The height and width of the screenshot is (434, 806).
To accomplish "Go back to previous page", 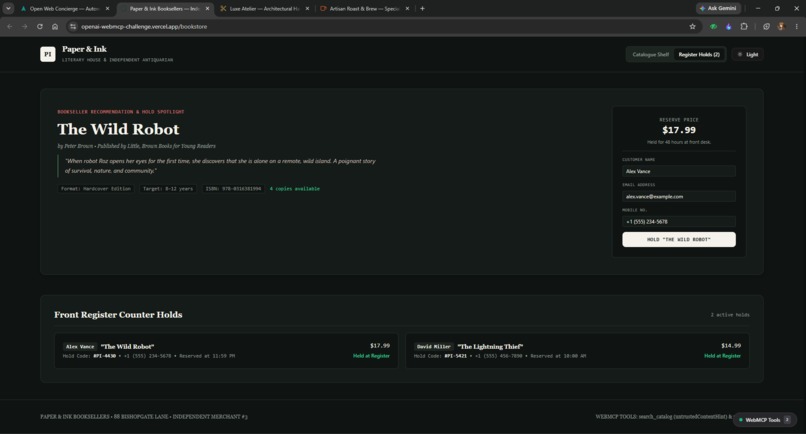I will 10,26.
